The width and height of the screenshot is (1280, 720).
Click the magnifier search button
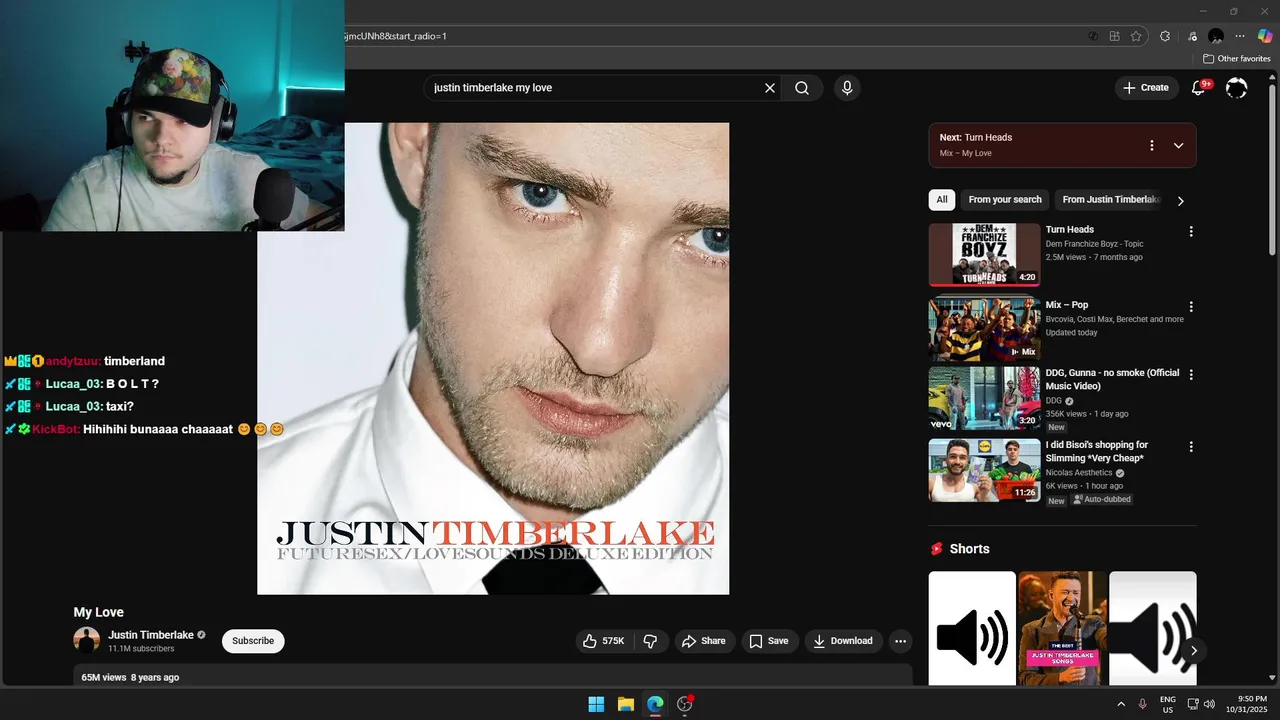802,88
